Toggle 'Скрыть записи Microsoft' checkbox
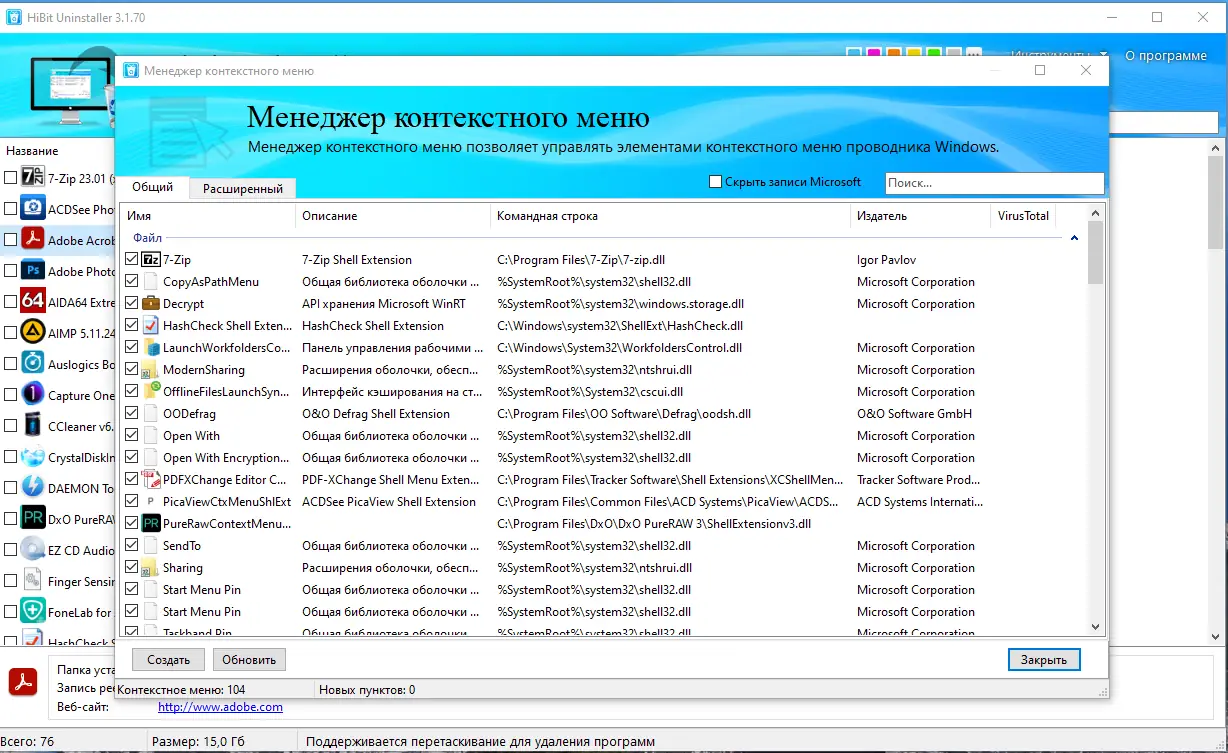This screenshot has height=753, width=1228. [x=715, y=182]
